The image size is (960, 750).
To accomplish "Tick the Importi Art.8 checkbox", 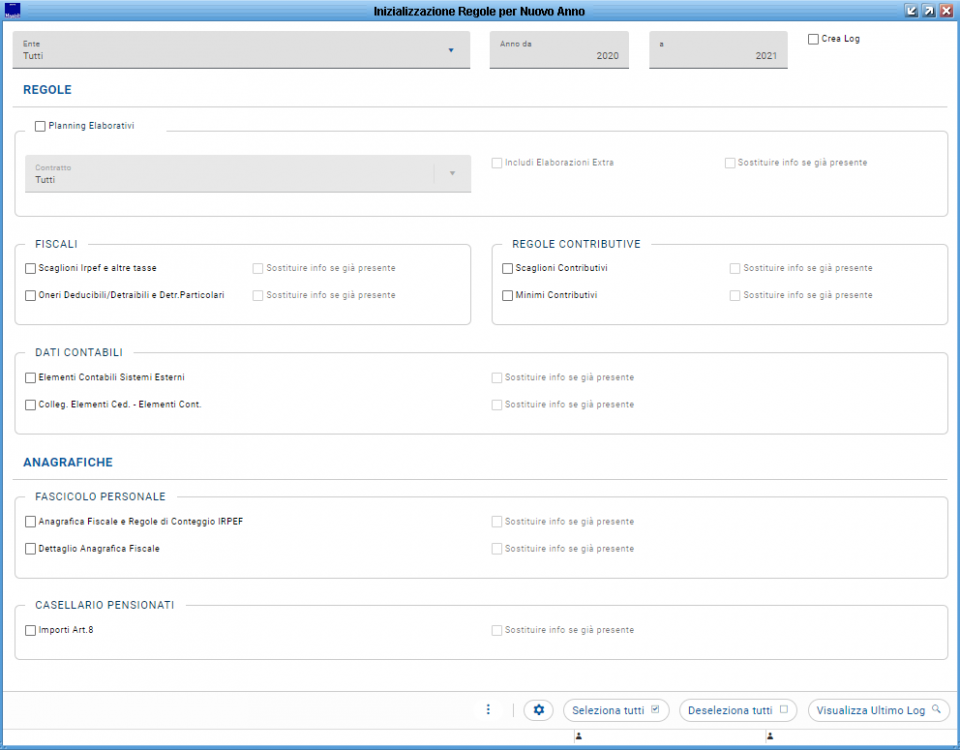I will [x=30, y=630].
